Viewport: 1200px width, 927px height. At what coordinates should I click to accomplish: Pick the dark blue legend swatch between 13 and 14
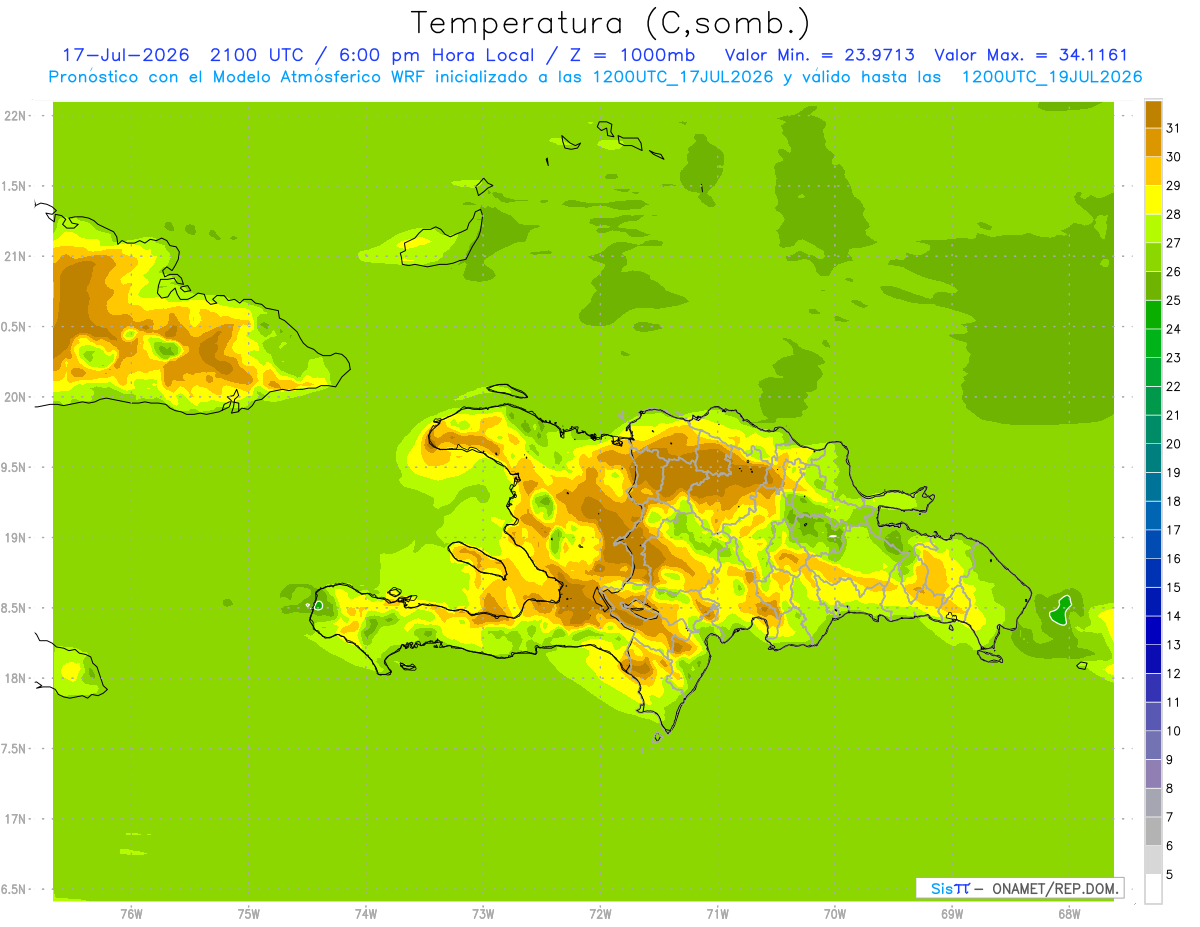pos(1153,630)
